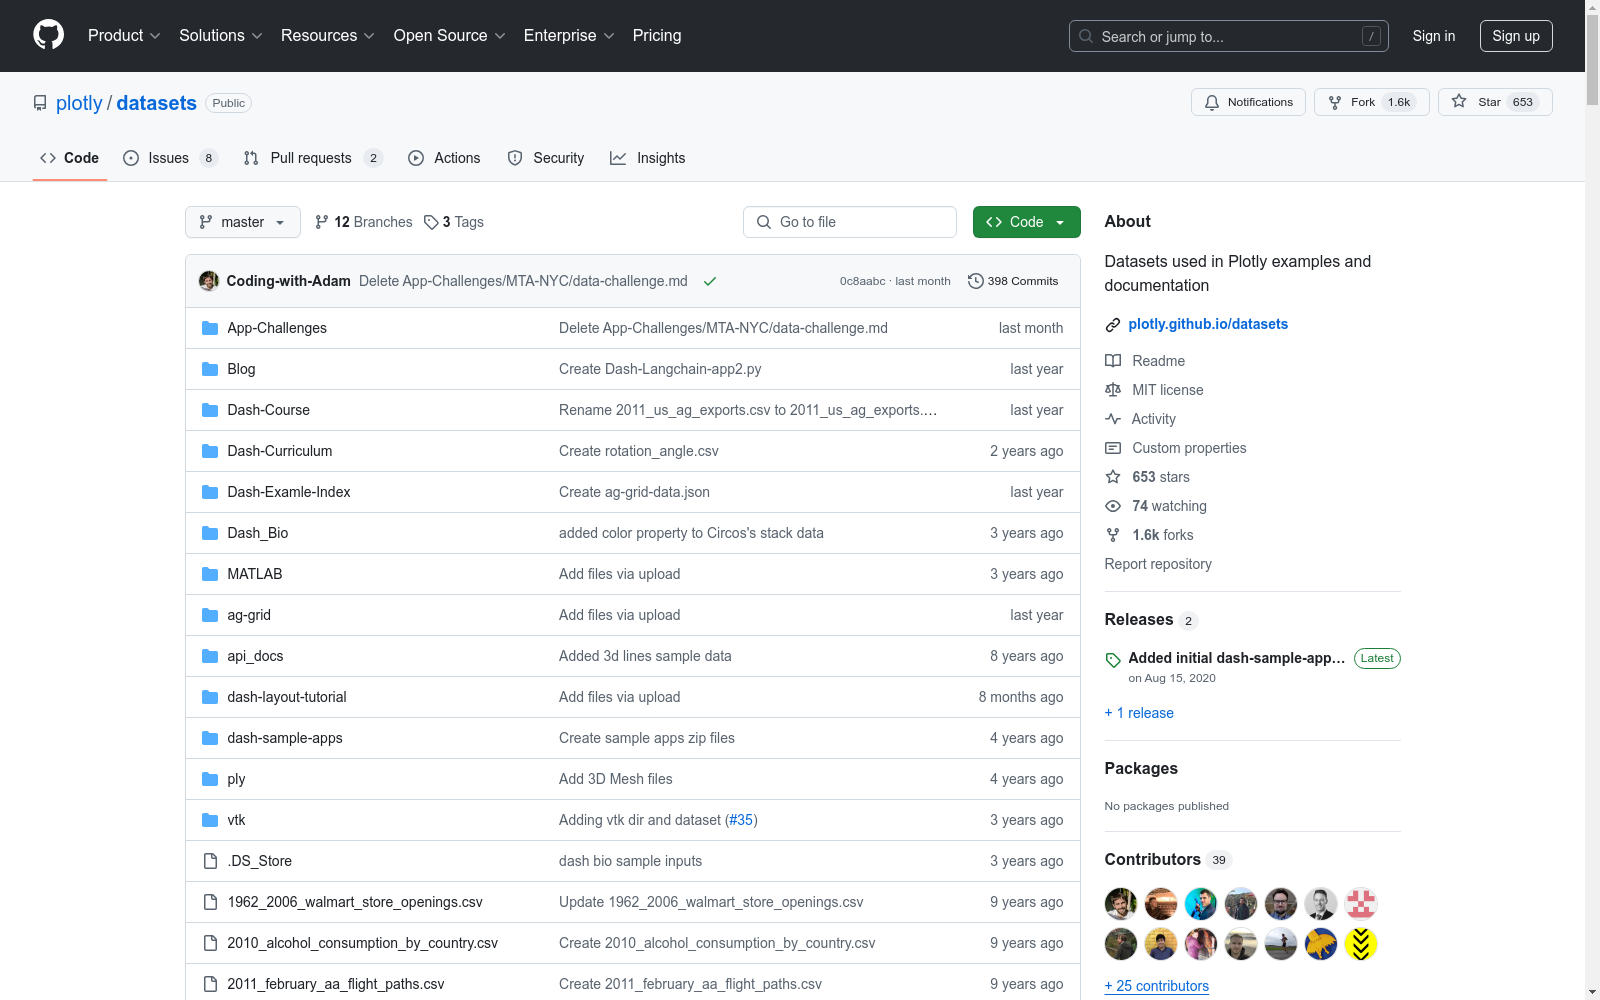Image resolution: width=1600 pixels, height=1000 pixels.
Task: Click the Coding-with-Adam avatar in commit header
Action: pos(209,281)
